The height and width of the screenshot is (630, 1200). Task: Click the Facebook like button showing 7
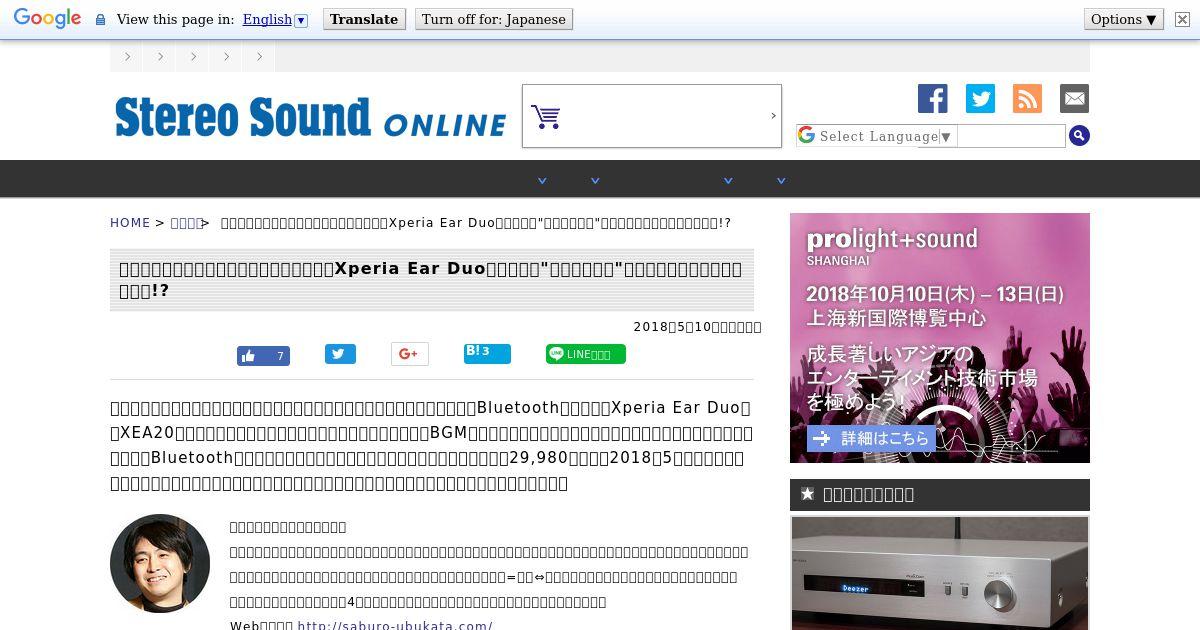point(263,355)
